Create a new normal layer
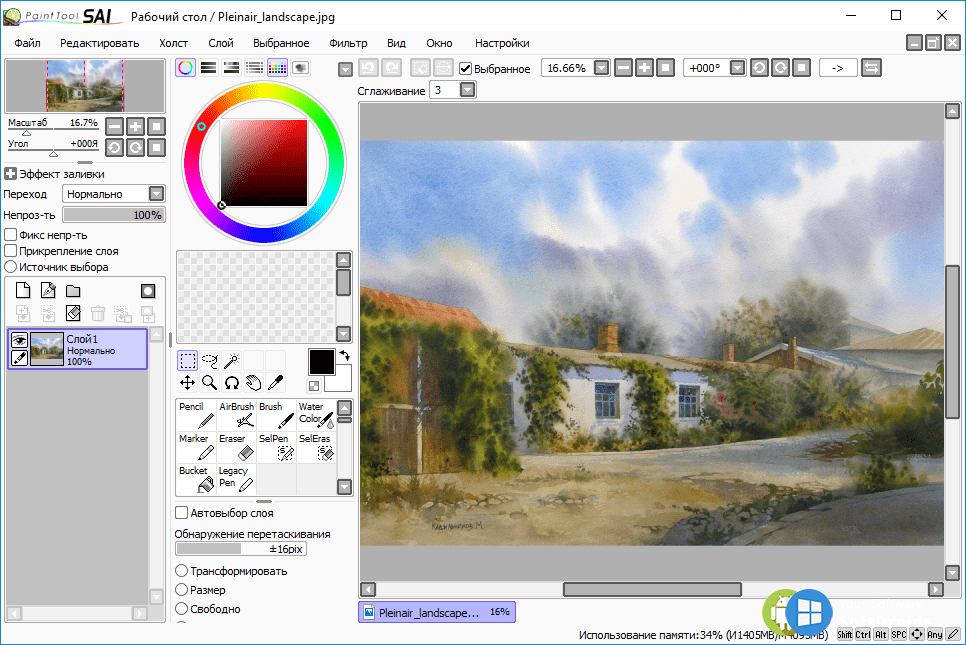This screenshot has height=645, width=966. click(x=23, y=290)
